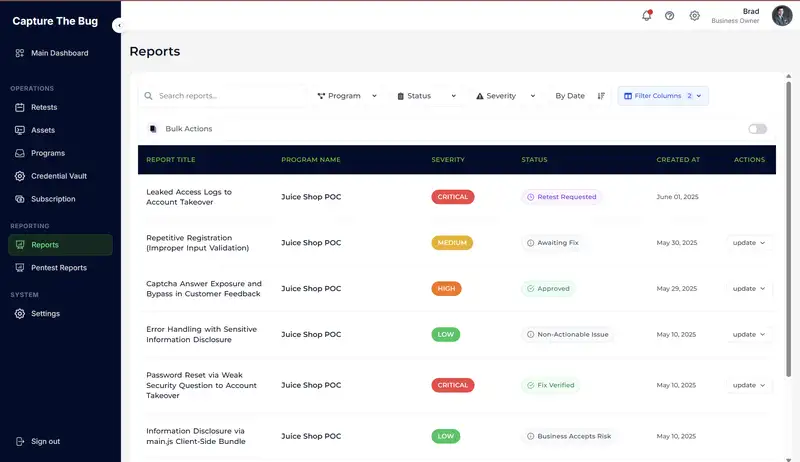This screenshot has height=462, width=800.
Task: Click the Created At column header
Action: coord(678,160)
